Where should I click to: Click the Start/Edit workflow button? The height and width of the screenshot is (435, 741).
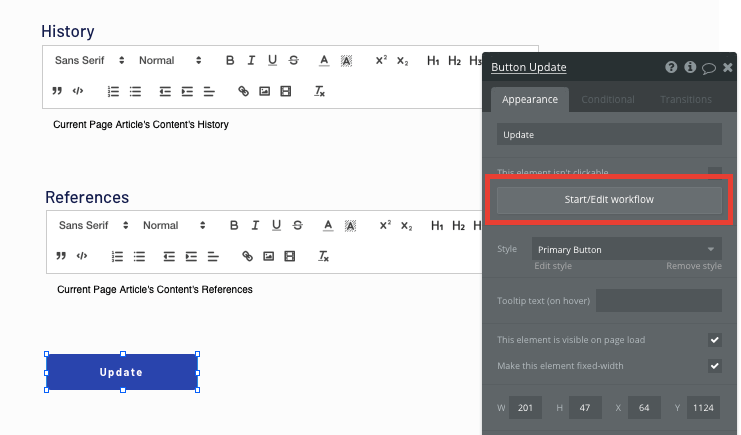[x=609, y=200]
